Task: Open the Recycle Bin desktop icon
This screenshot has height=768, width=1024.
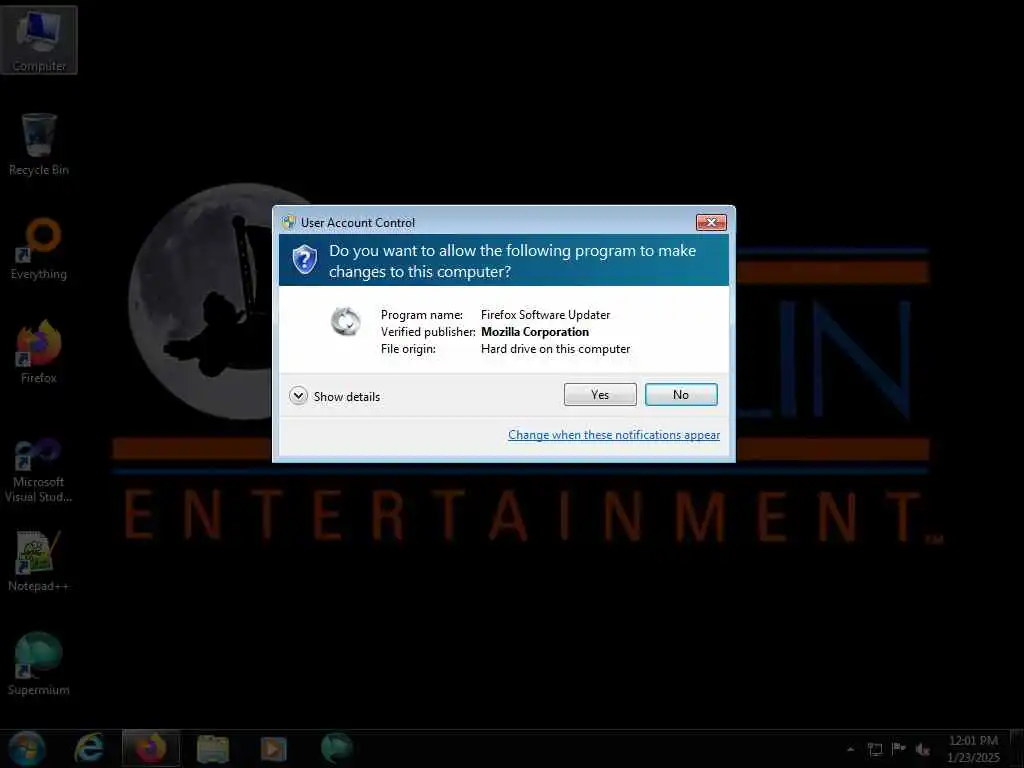Action: 39,144
